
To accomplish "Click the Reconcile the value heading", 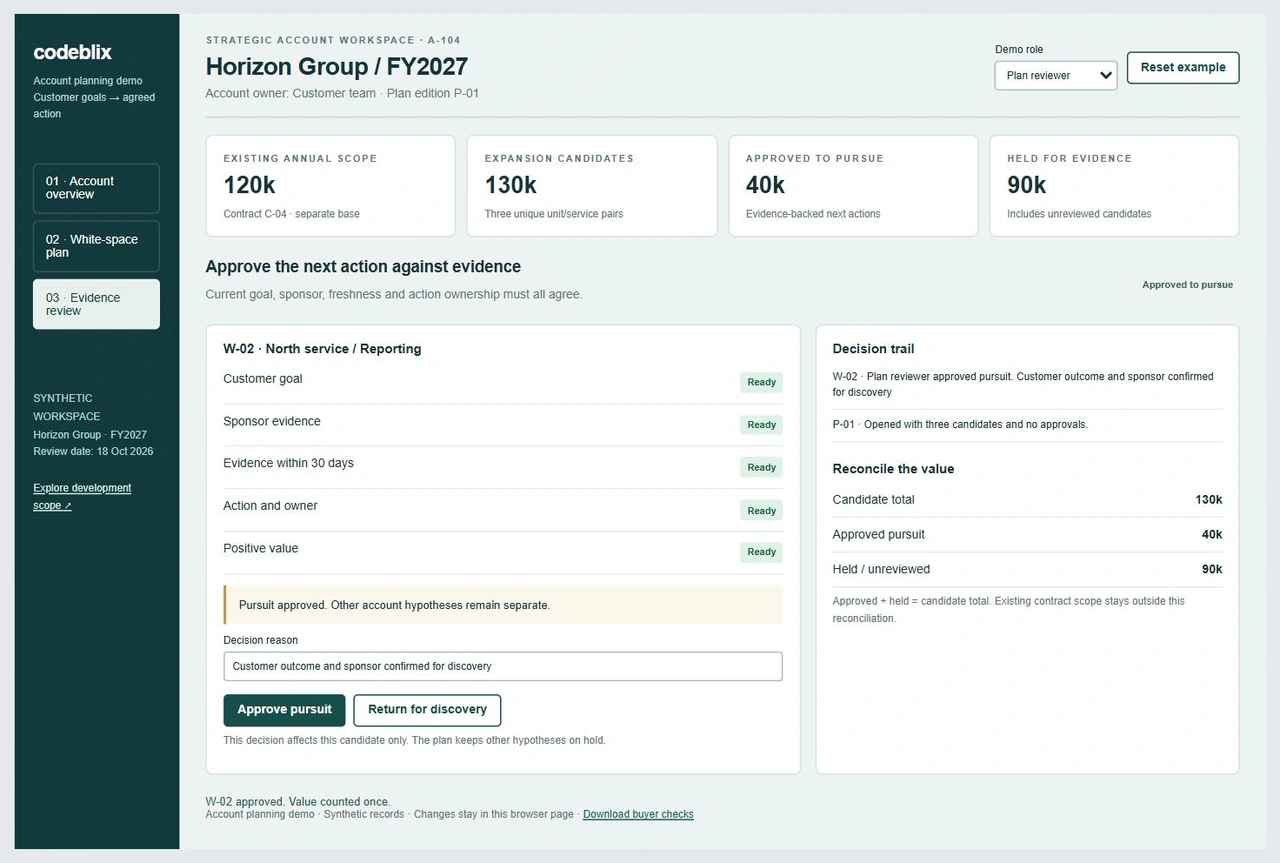I will coord(893,469).
